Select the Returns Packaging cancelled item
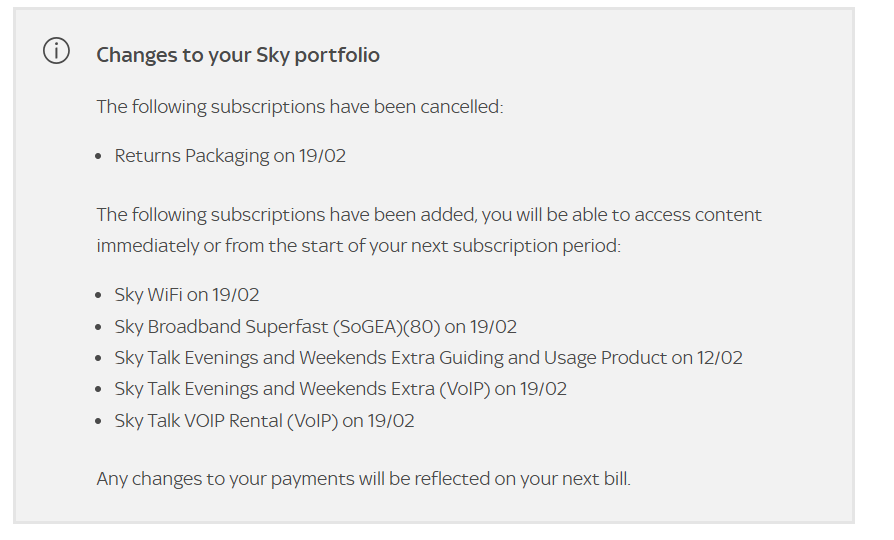This screenshot has width=894, height=540. click(x=230, y=156)
